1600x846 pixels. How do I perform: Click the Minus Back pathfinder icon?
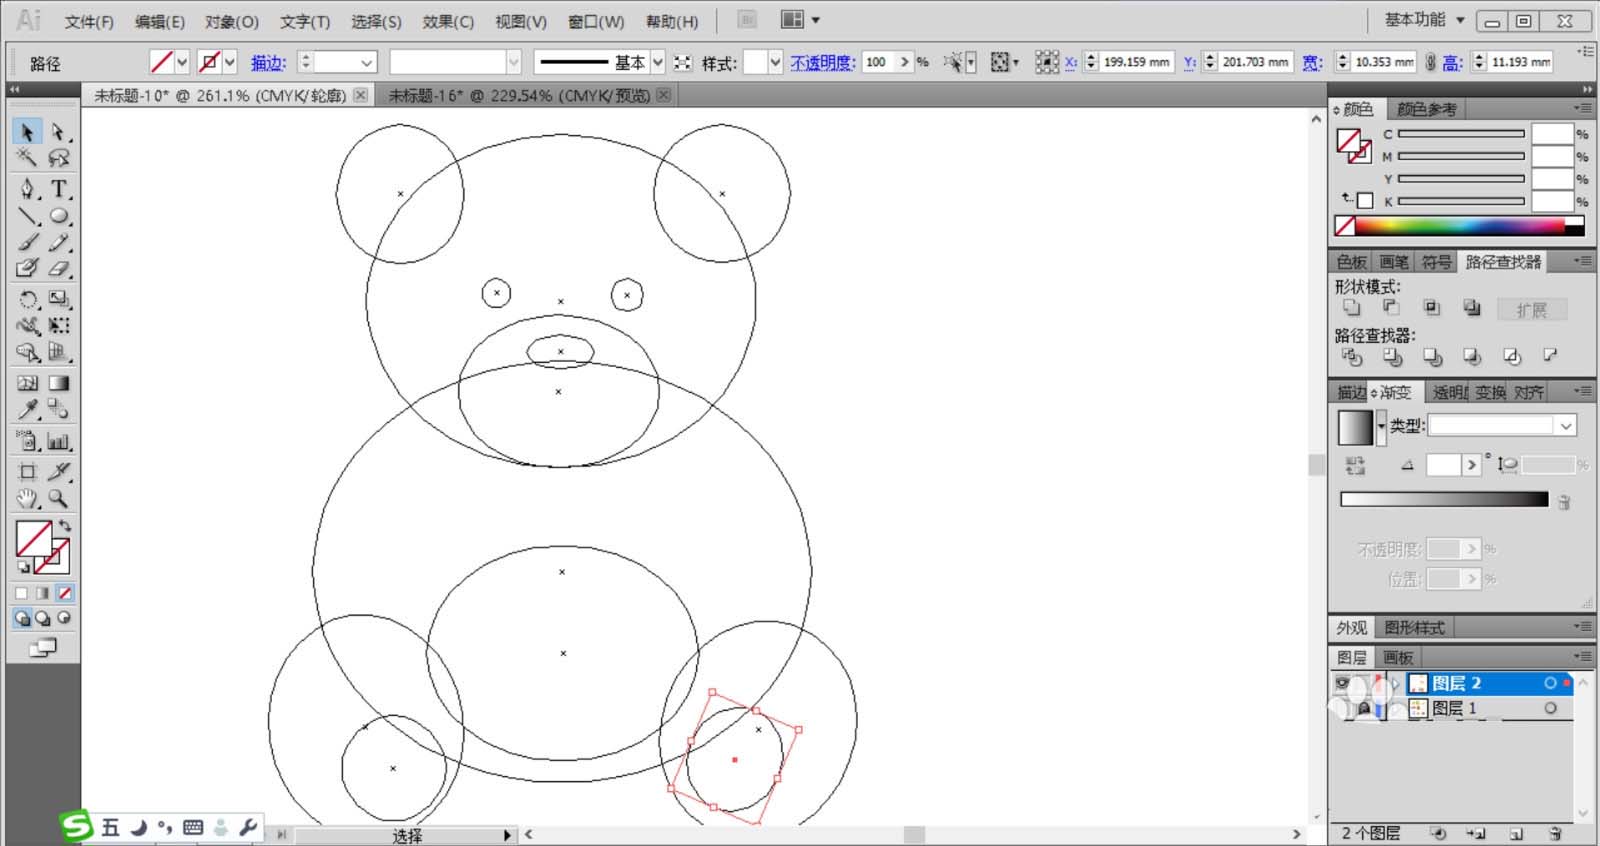tap(1550, 356)
